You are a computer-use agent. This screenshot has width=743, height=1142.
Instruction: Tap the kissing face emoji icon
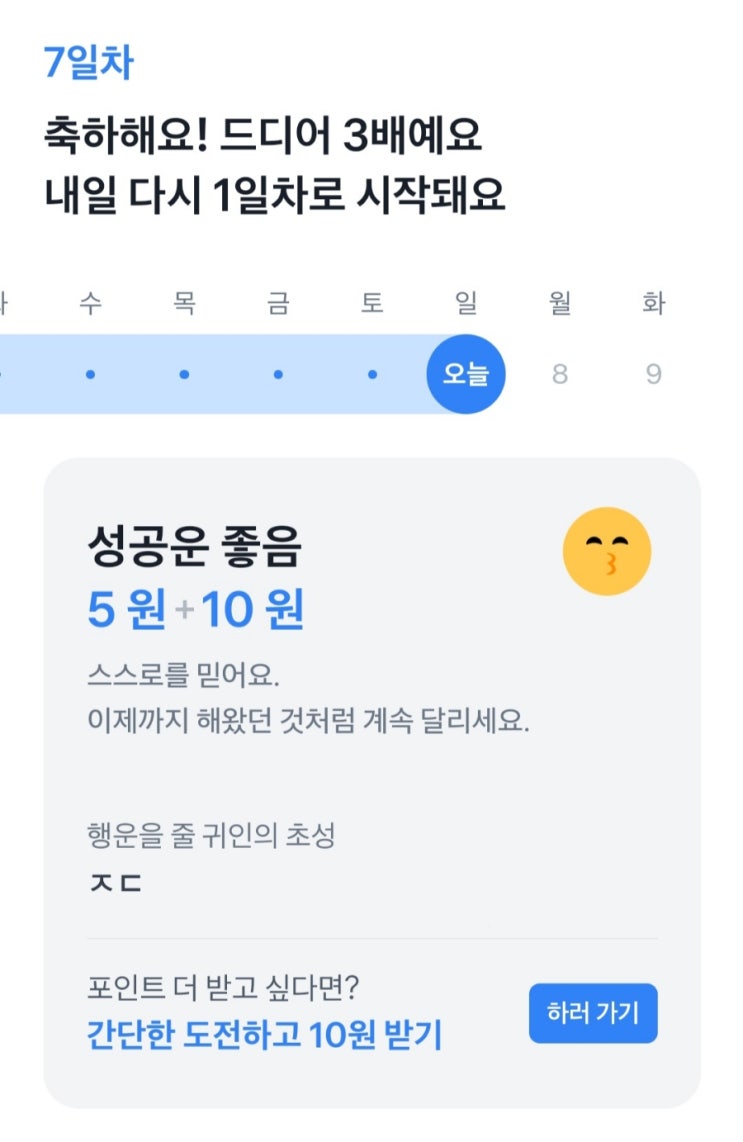click(x=607, y=551)
